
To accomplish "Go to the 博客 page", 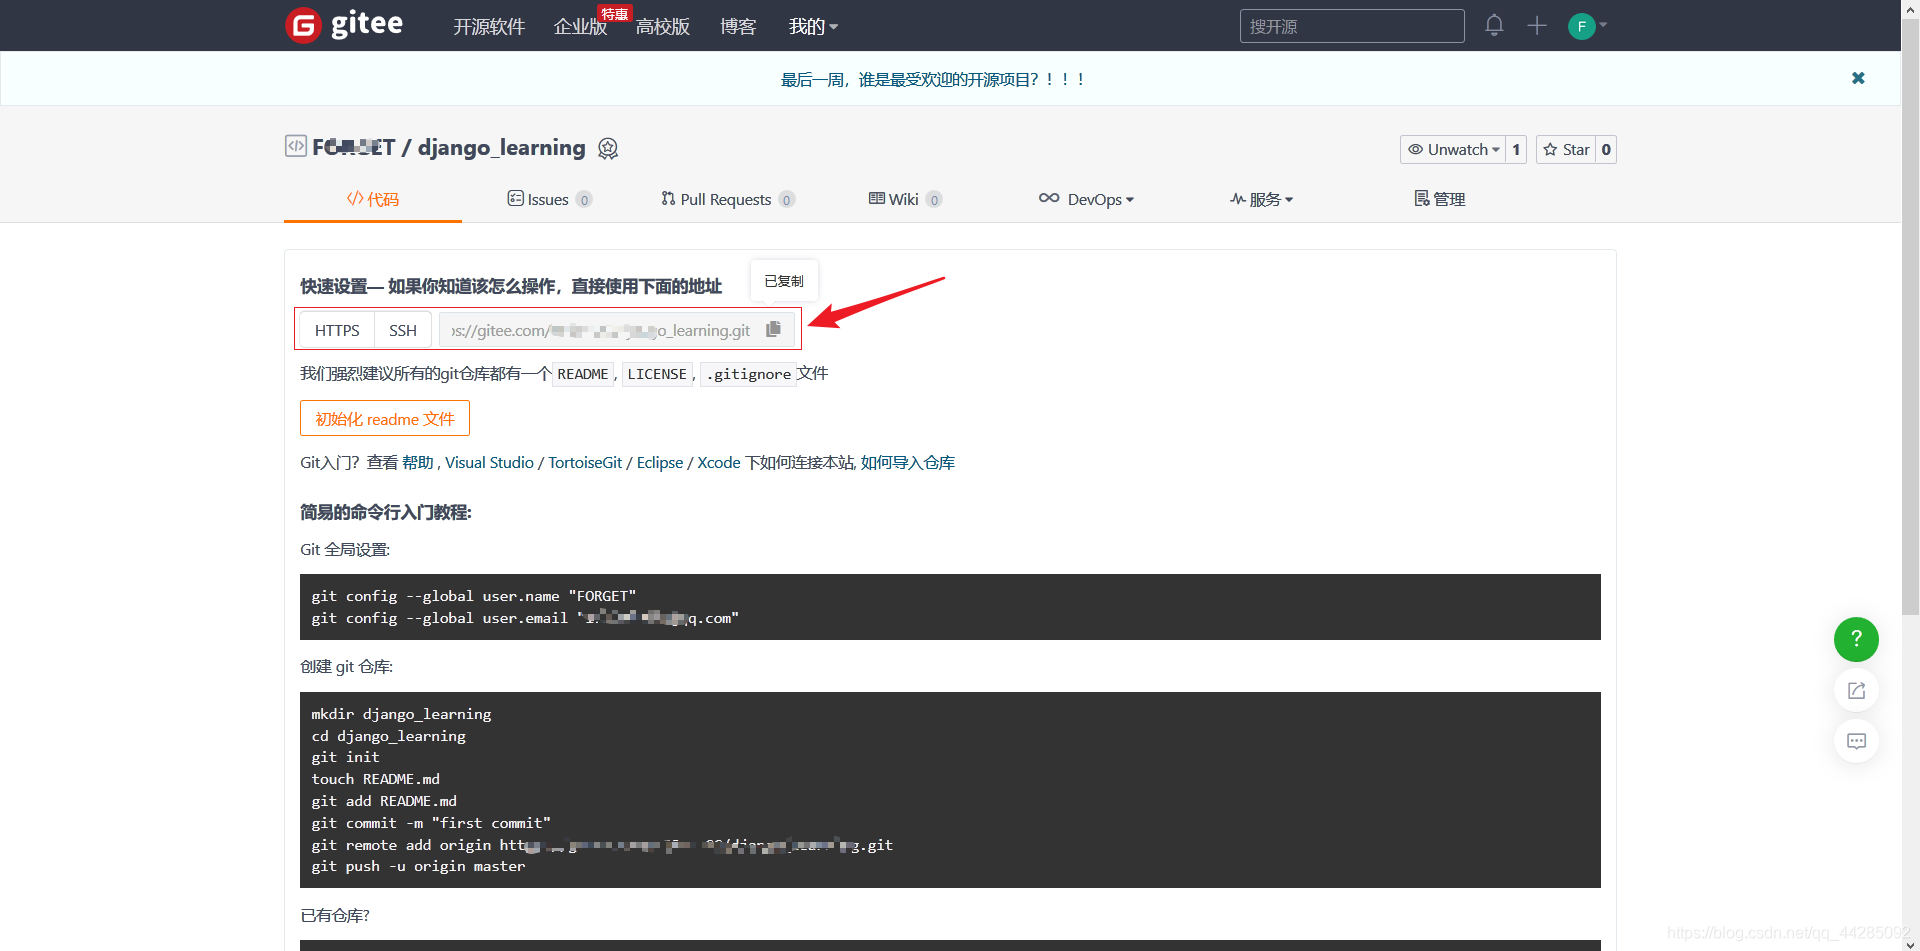I will click(x=738, y=27).
